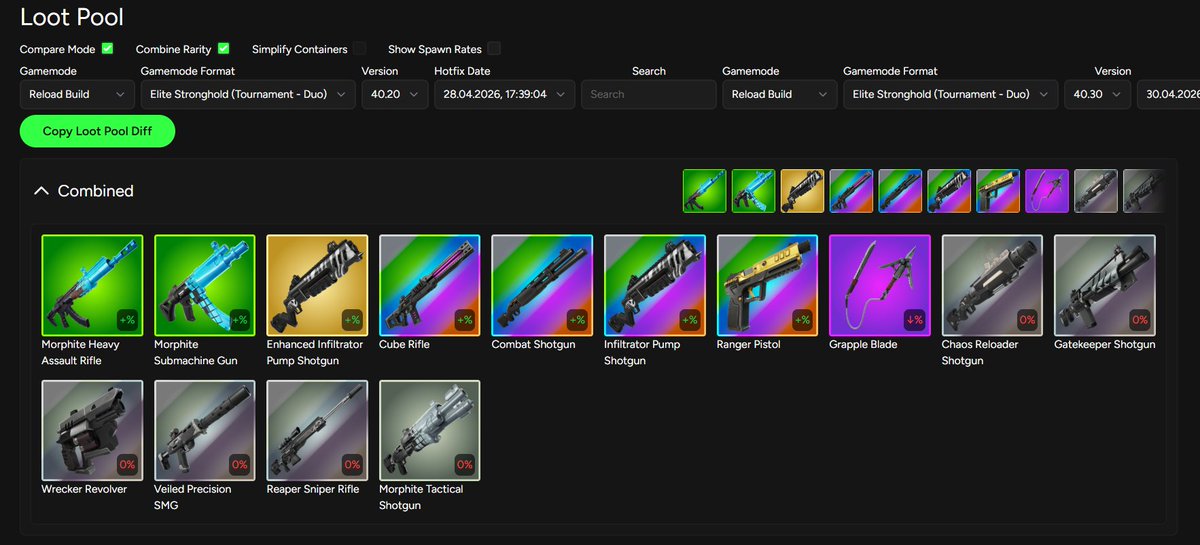Screen dimensions: 1200x545
Task: Click the Loot Pool page heading
Action: [x=72, y=16]
